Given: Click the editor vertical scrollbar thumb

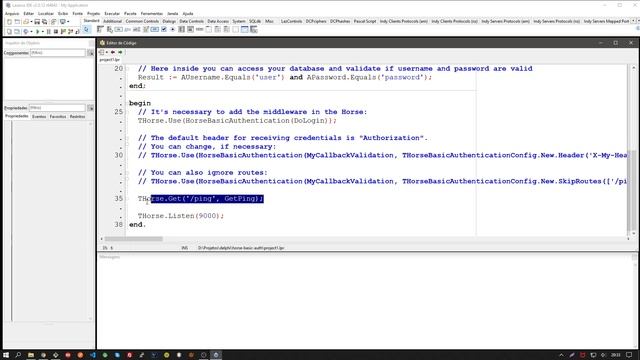Looking at the screenshot, I should coord(633,190).
